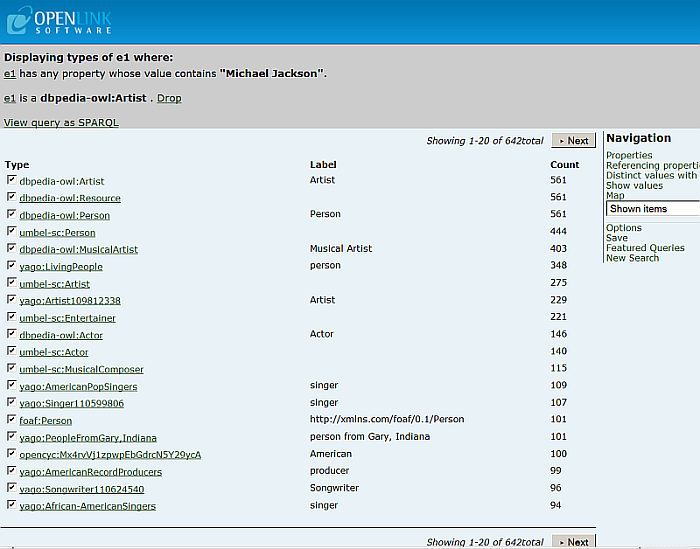Open yago:Artist109812338 link

coord(70,301)
